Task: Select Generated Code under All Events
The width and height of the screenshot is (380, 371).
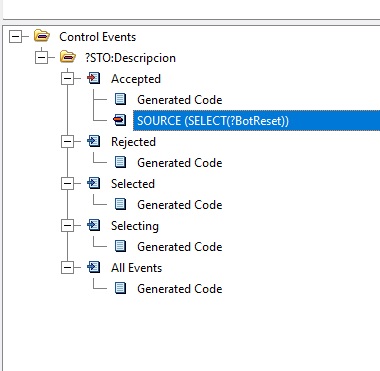Action: [x=180, y=289]
